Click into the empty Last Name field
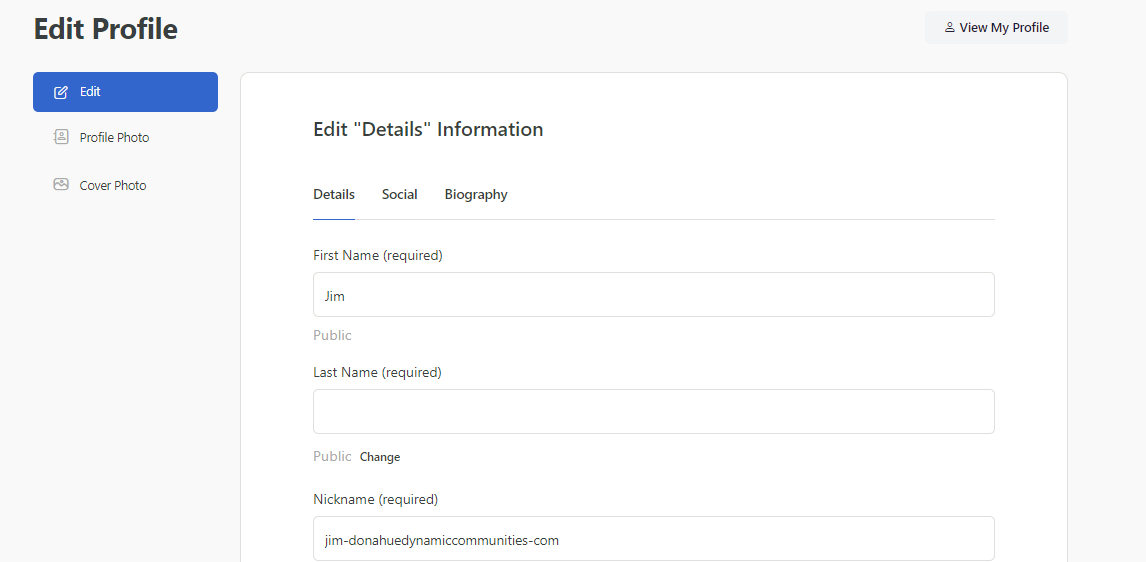This screenshot has height=562, width=1146. pos(653,411)
